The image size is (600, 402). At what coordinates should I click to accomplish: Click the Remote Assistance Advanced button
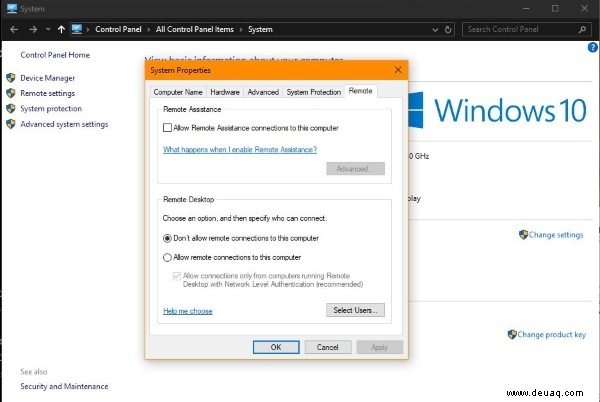coord(355,169)
